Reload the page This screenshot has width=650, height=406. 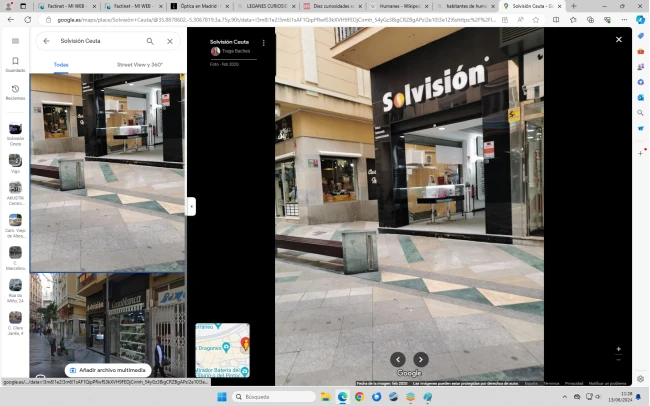28,19
